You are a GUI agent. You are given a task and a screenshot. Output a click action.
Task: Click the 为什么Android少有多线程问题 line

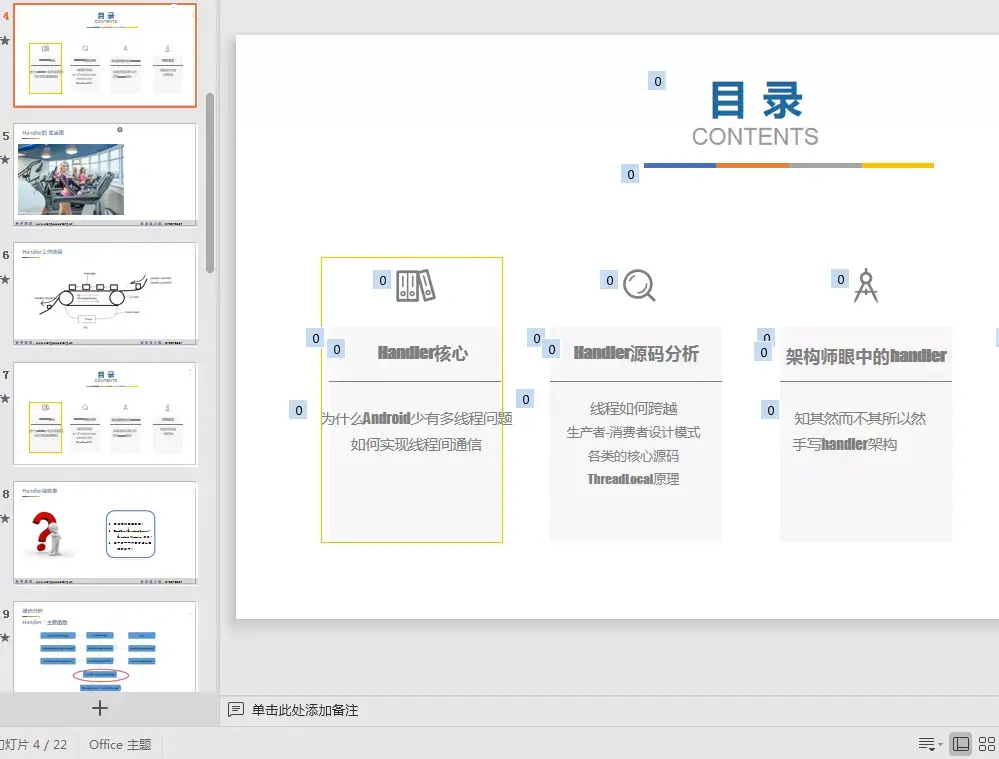(416, 419)
